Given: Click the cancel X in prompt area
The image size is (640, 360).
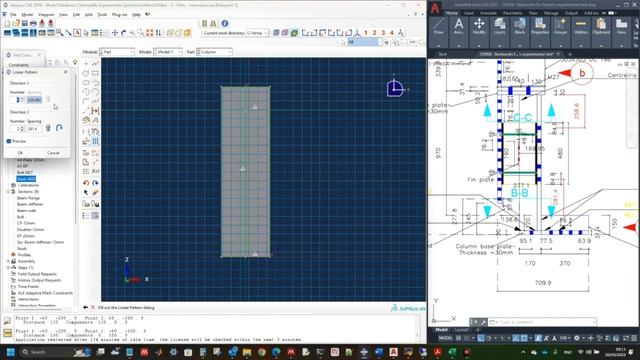Looking at the screenshot, I should click(x=92, y=307).
